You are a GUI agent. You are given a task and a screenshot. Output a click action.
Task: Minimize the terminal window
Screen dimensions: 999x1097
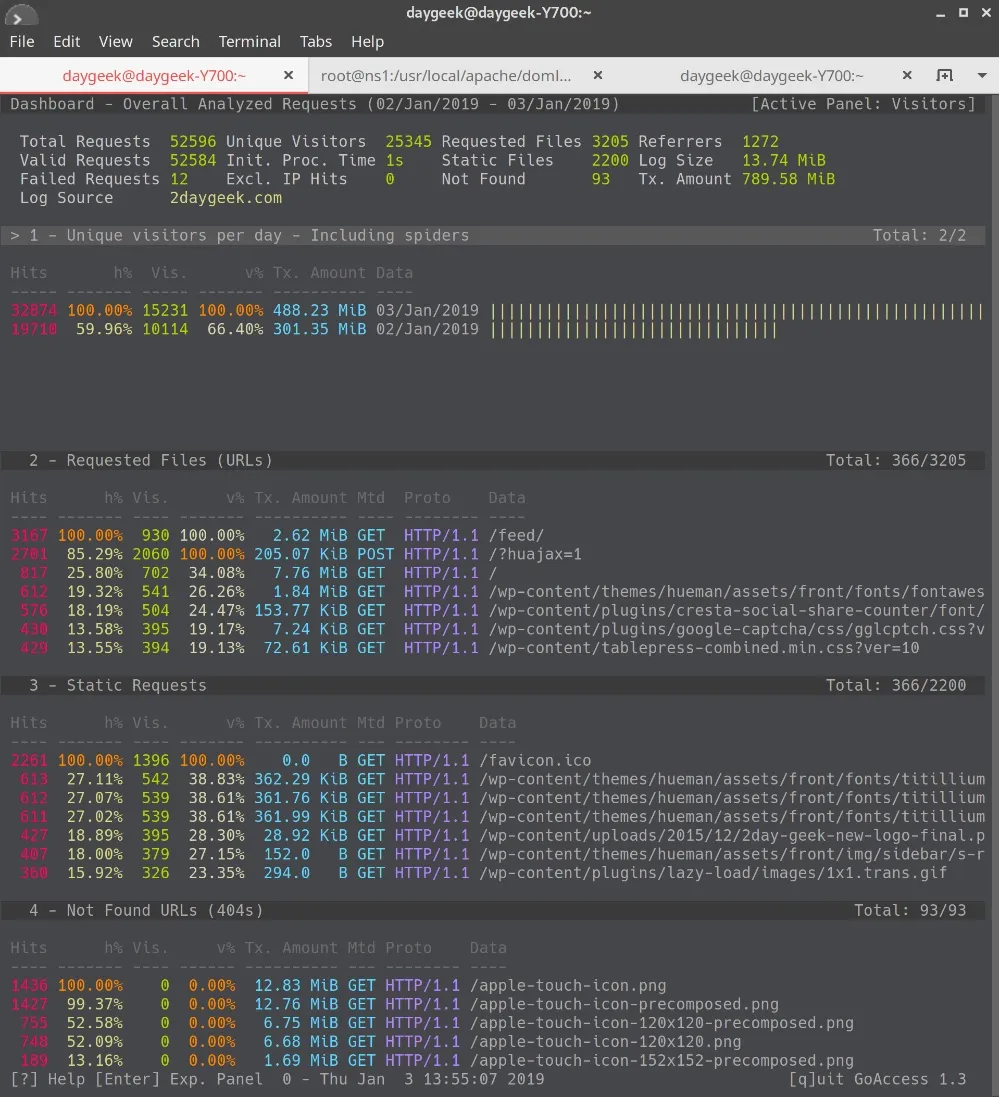[x=940, y=13]
